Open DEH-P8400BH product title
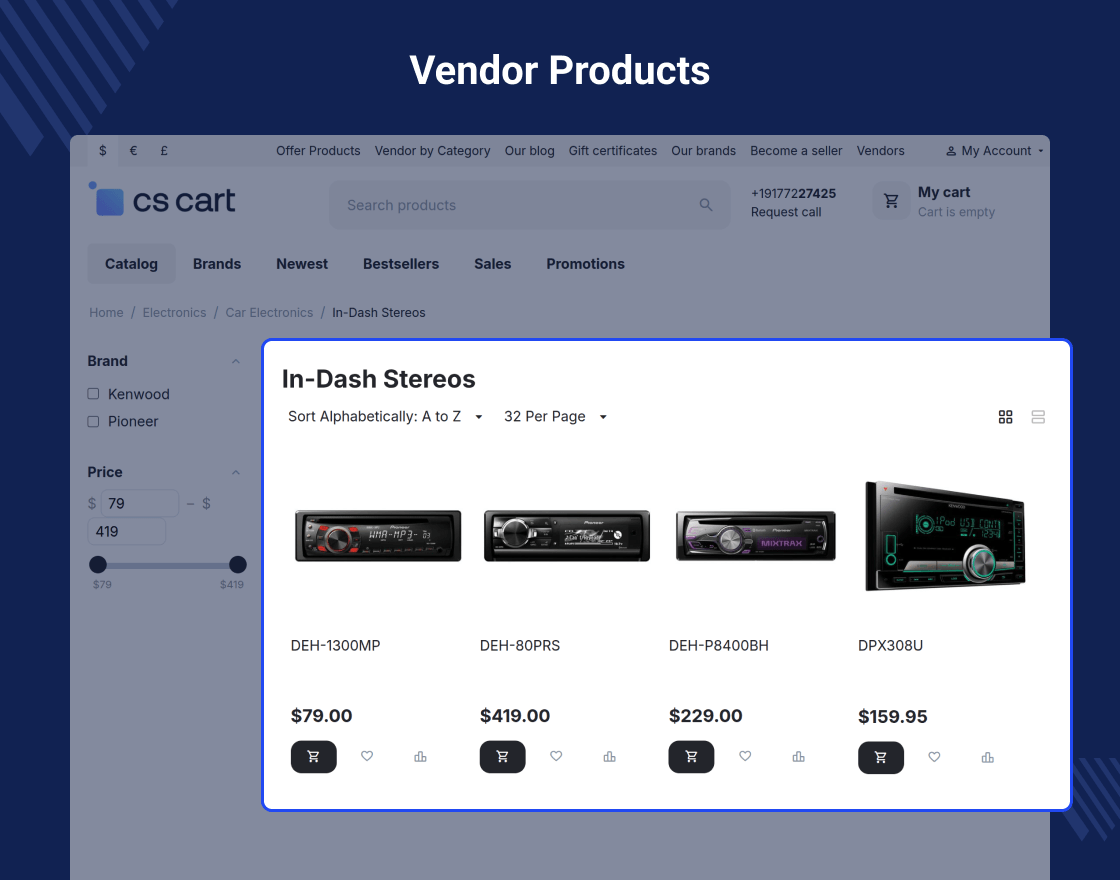The image size is (1120, 880). pos(719,646)
